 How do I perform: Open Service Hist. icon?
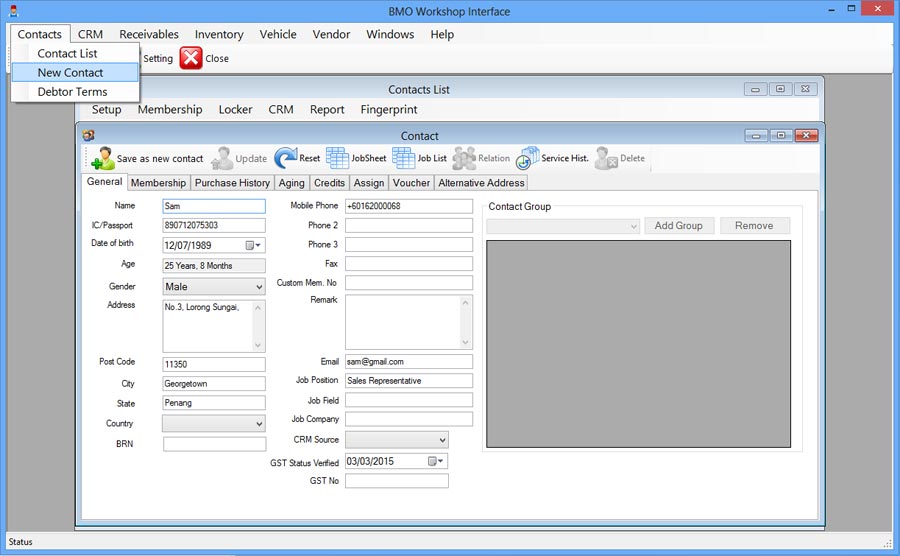527,158
